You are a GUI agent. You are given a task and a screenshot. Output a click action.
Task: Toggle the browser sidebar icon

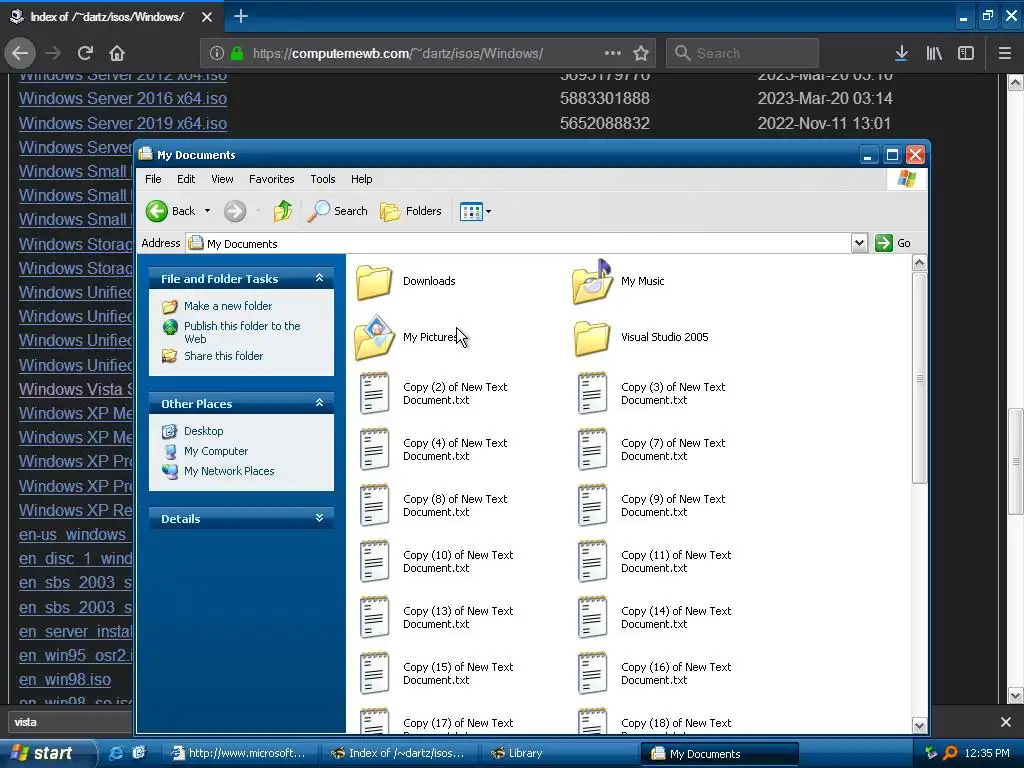(966, 54)
